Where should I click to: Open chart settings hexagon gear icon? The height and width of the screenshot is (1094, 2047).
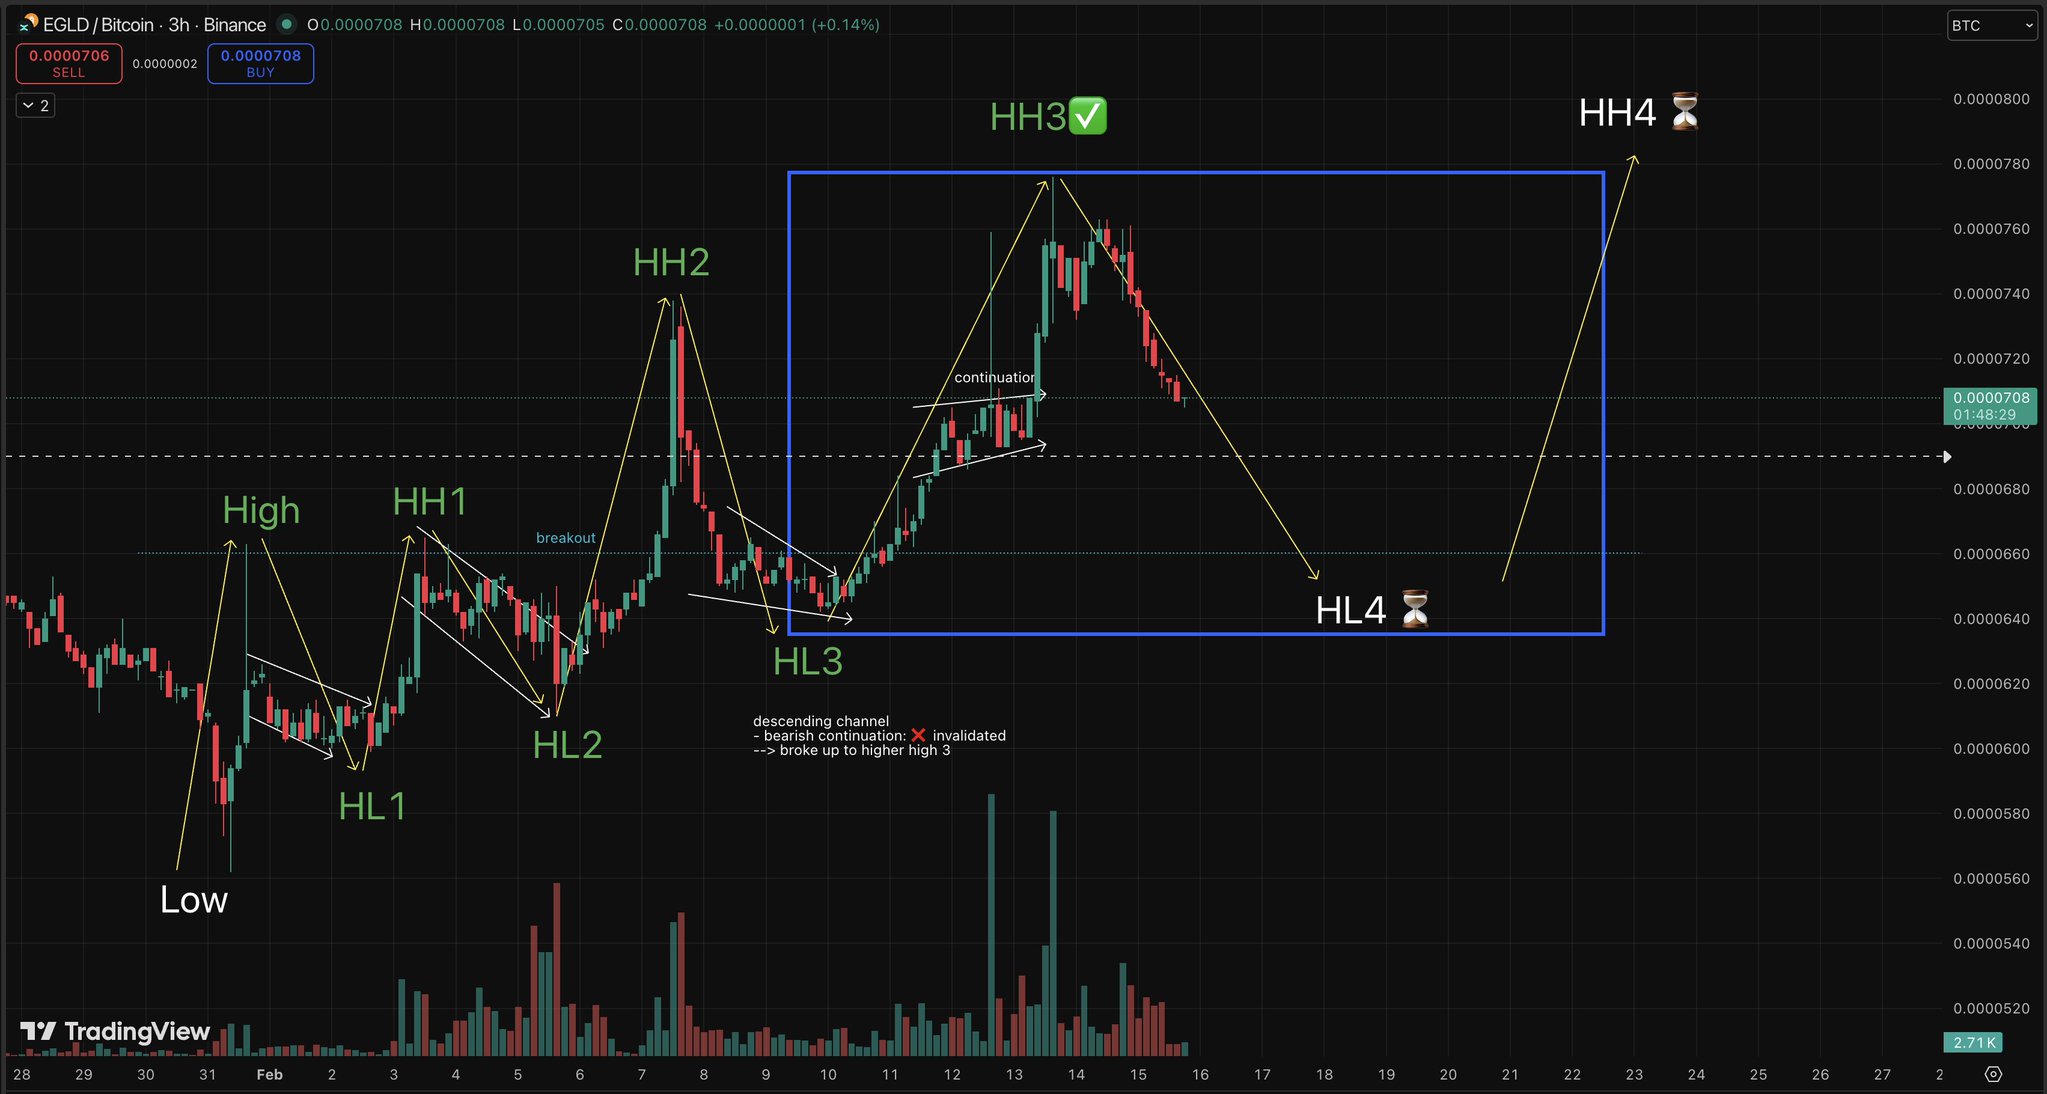tap(1993, 1074)
